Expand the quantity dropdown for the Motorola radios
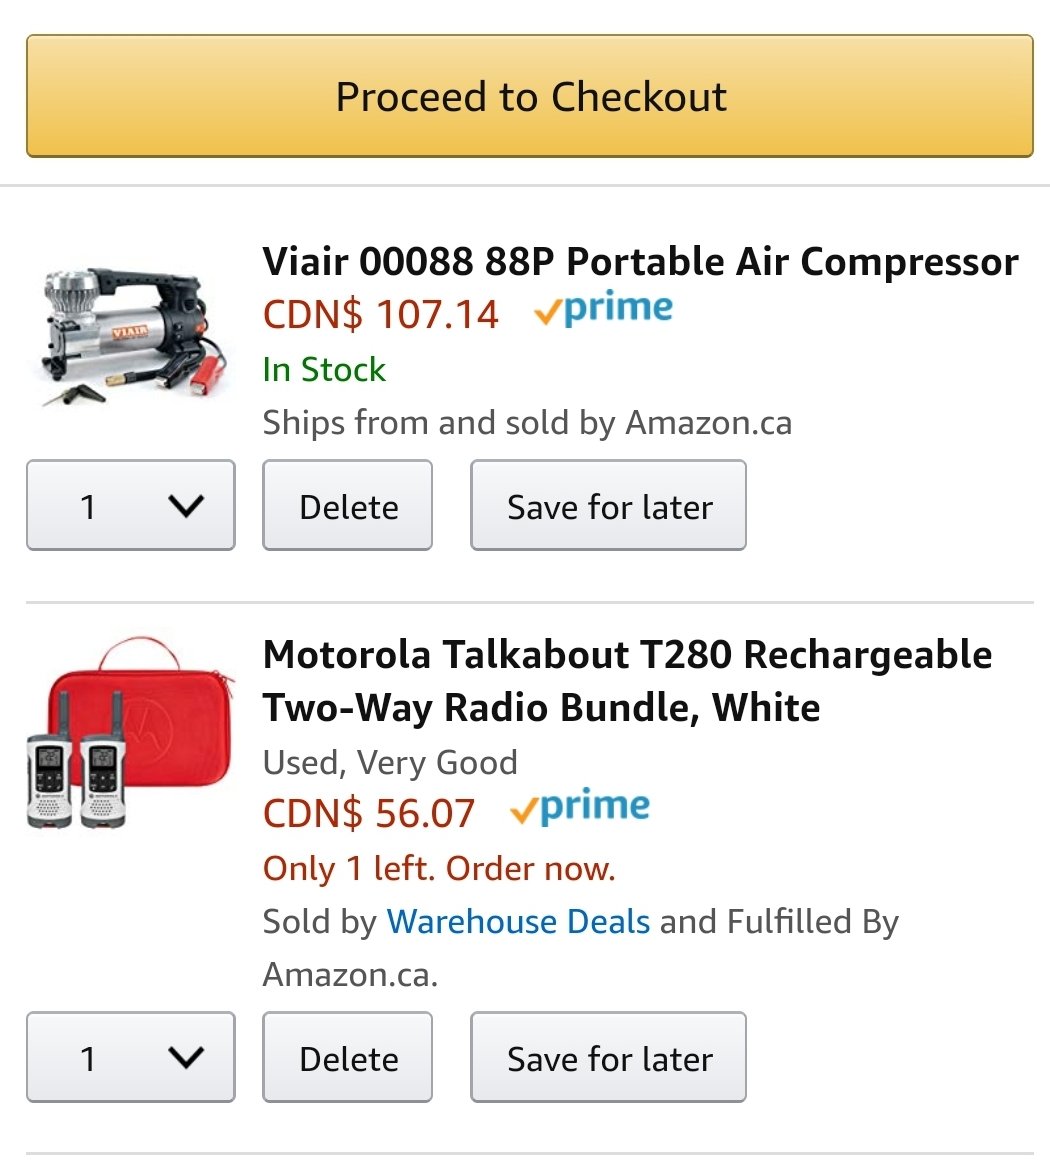The width and height of the screenshot is (1050, 1165). point(131,1057)
